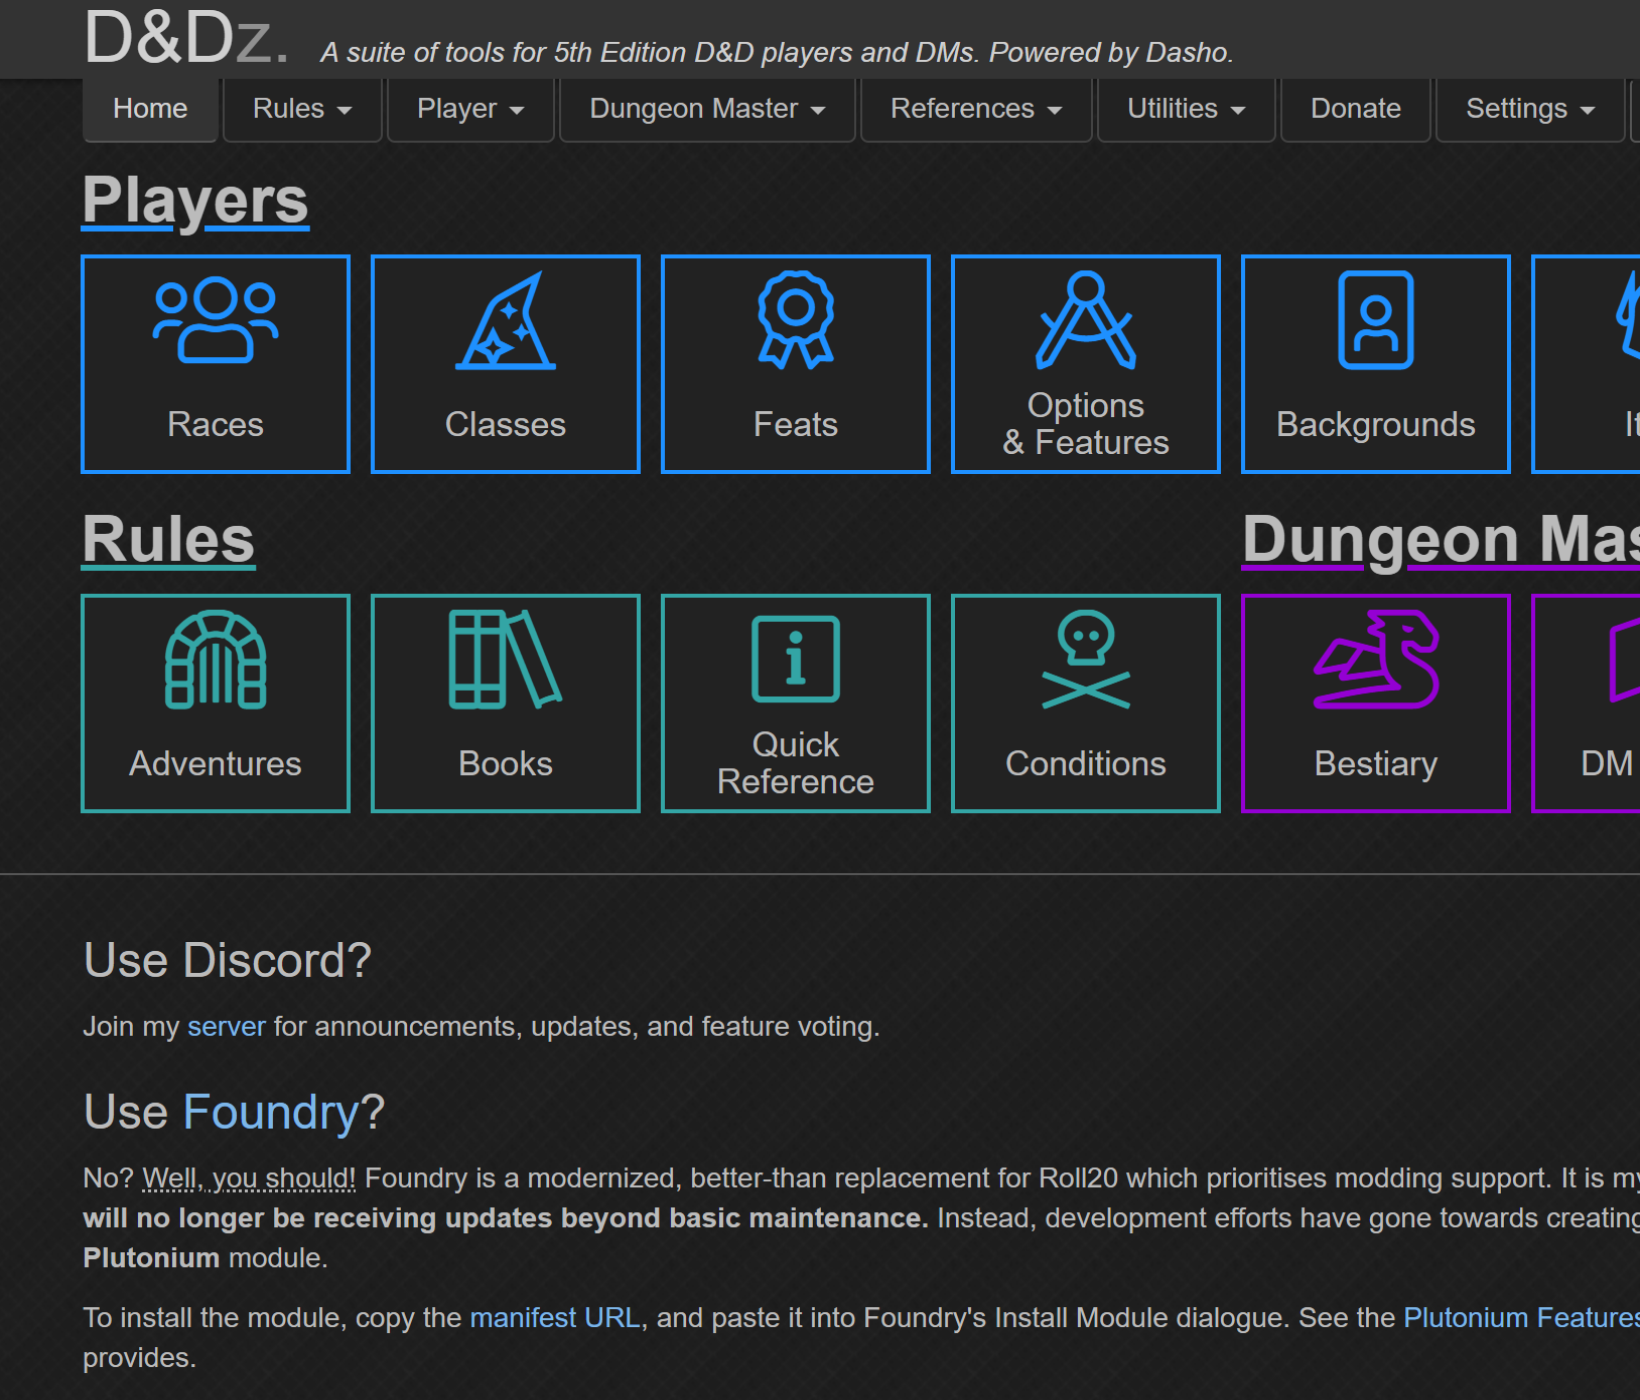Image resolution: width=1640 pixels, height=1400 pixels.
Task: Expand the Player dropdown menu
Action: pyautogui.click(x=470, y=109)
